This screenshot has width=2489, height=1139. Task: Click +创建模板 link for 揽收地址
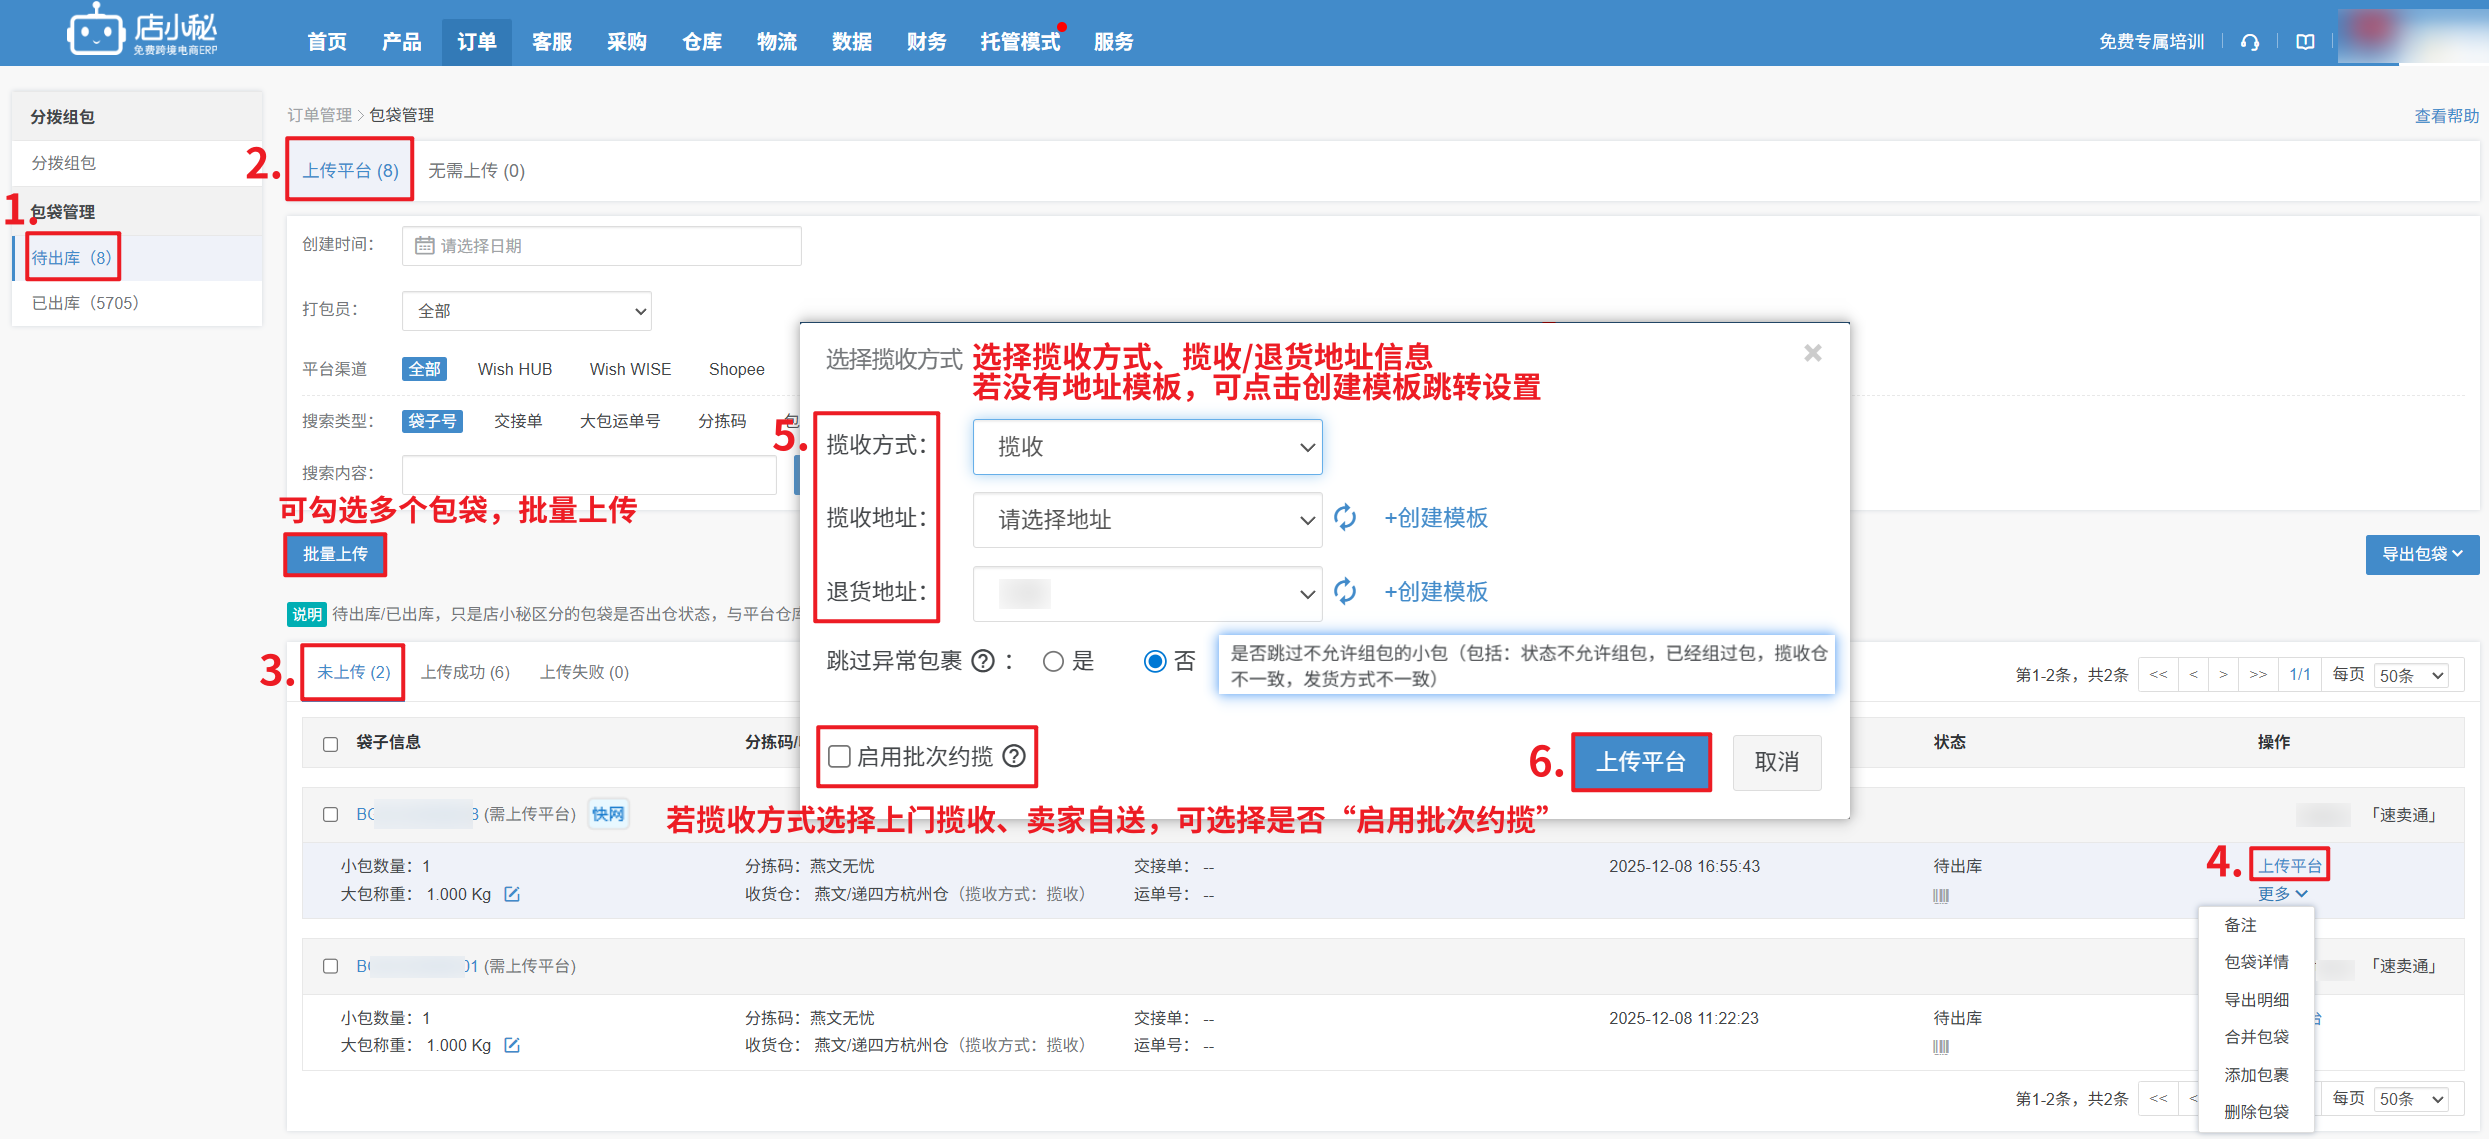pos(1435,518)
